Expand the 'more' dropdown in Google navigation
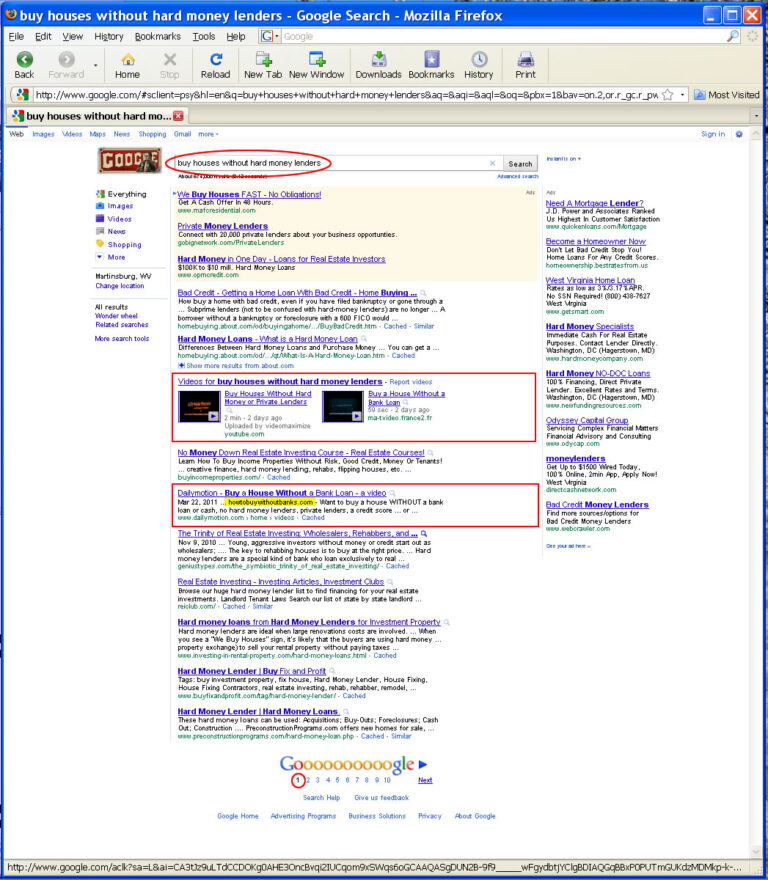Screen dimensions: 768x880 [208, 134]
